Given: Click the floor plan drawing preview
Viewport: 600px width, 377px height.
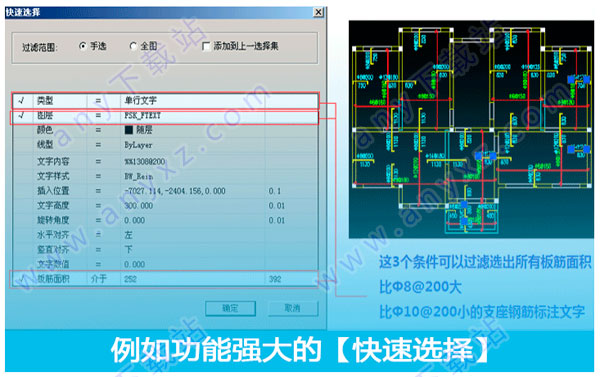Looking at the screenshot, I should [x=471, y=129].
